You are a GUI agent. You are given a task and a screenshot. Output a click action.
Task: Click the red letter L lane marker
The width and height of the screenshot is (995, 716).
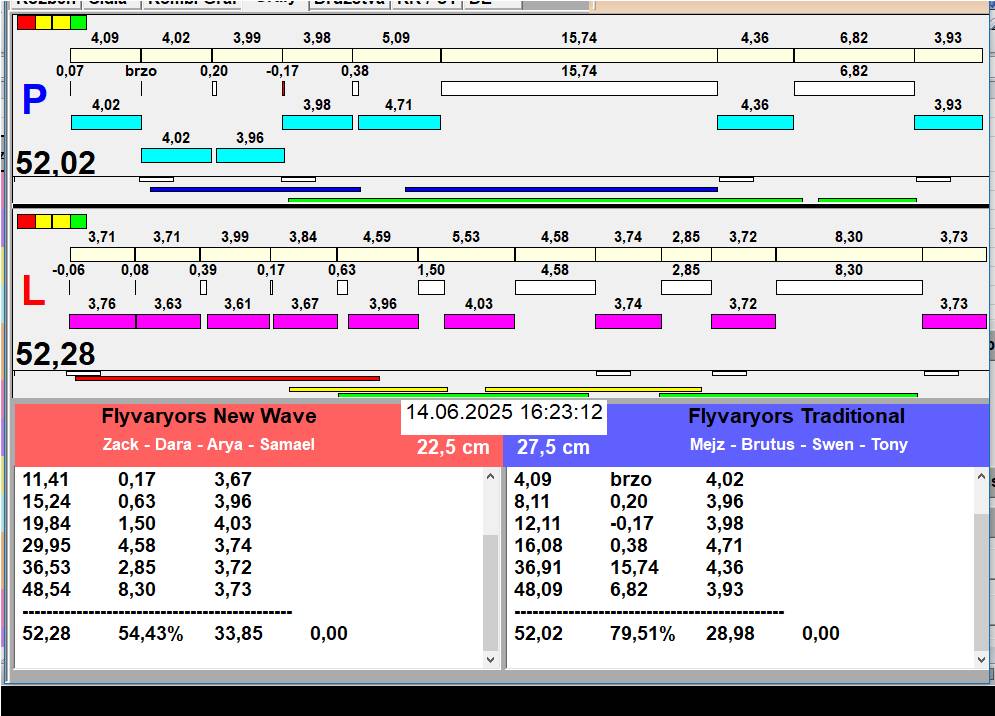click(x=33, y=291)
